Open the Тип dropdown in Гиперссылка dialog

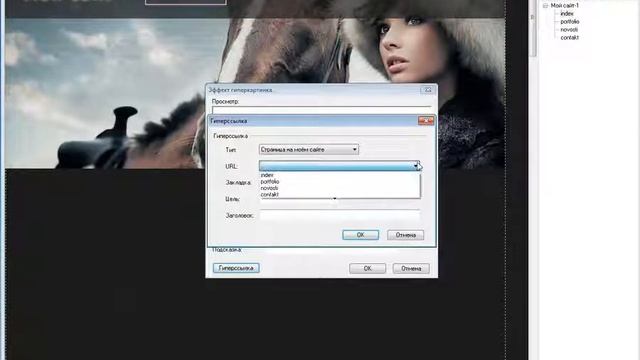pyautogui.click(x=309, y=150)
